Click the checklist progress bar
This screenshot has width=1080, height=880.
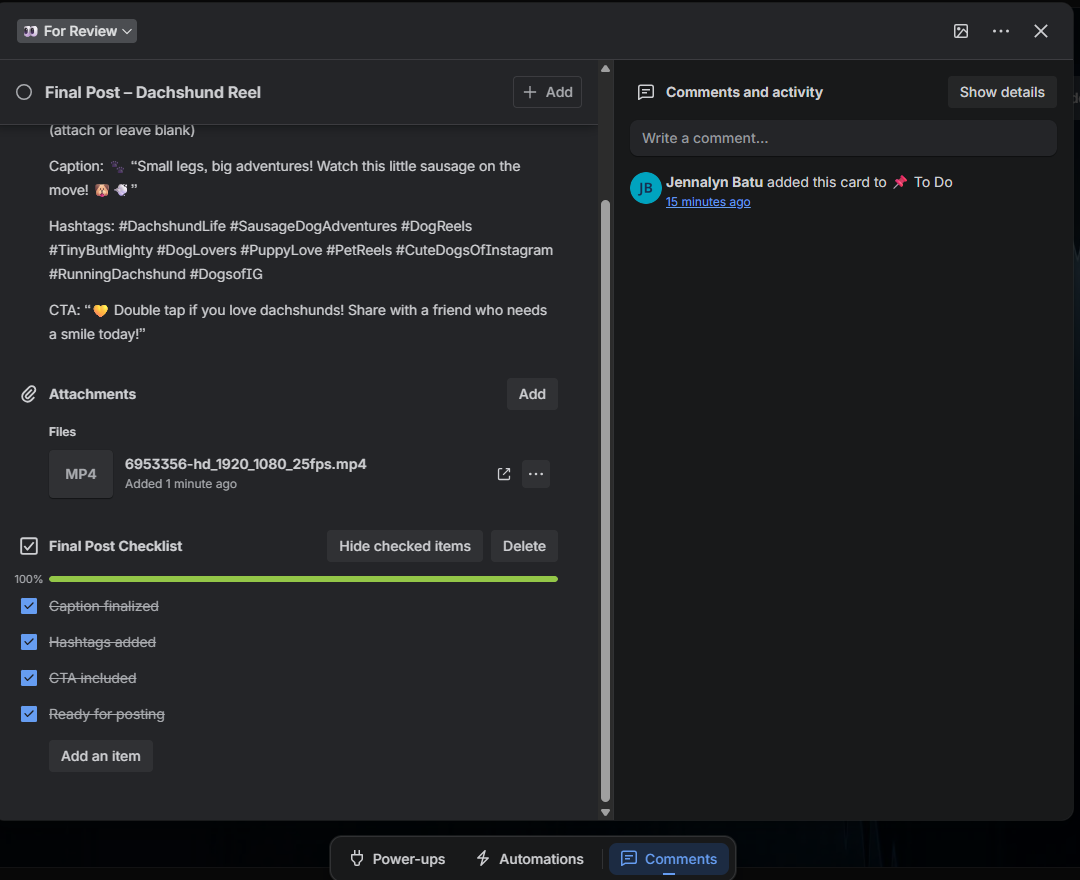click(x=303, y=579)
